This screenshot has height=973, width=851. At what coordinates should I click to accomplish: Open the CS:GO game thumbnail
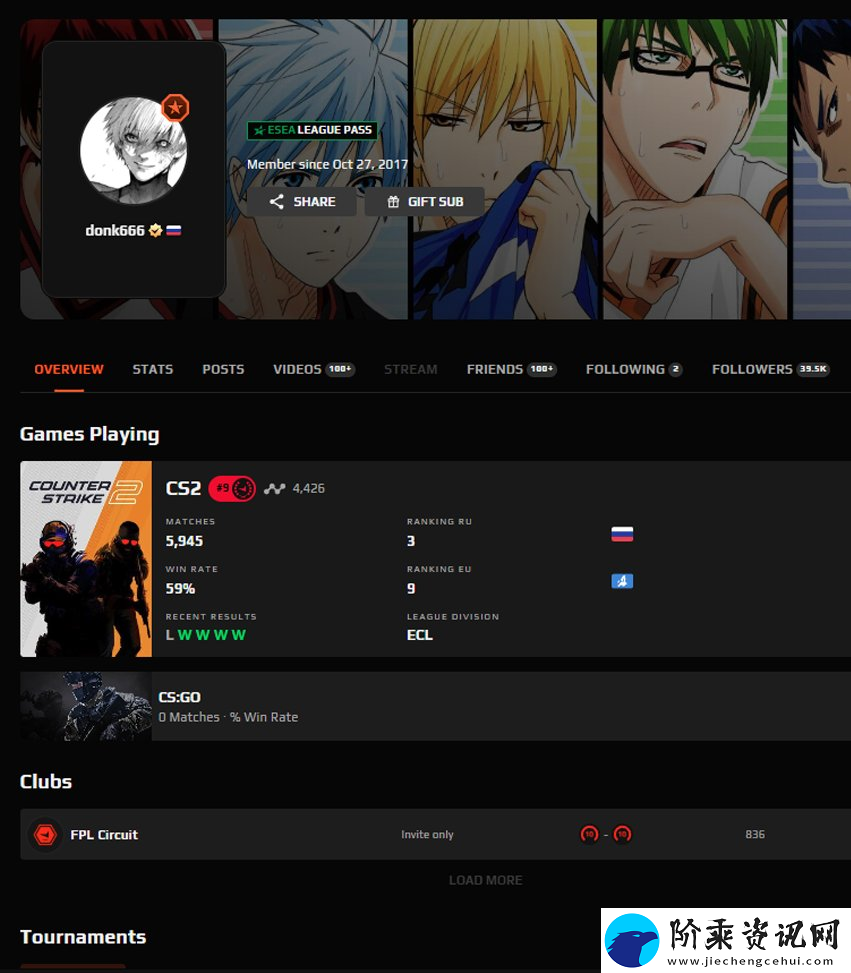pyautogui.click(x=86, y=706)
